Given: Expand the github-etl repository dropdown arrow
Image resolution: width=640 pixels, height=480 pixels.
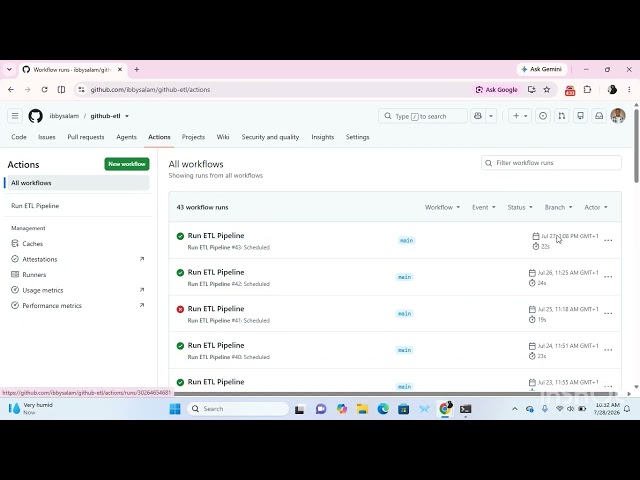Looking at the screenshot, I should point(127,116).
